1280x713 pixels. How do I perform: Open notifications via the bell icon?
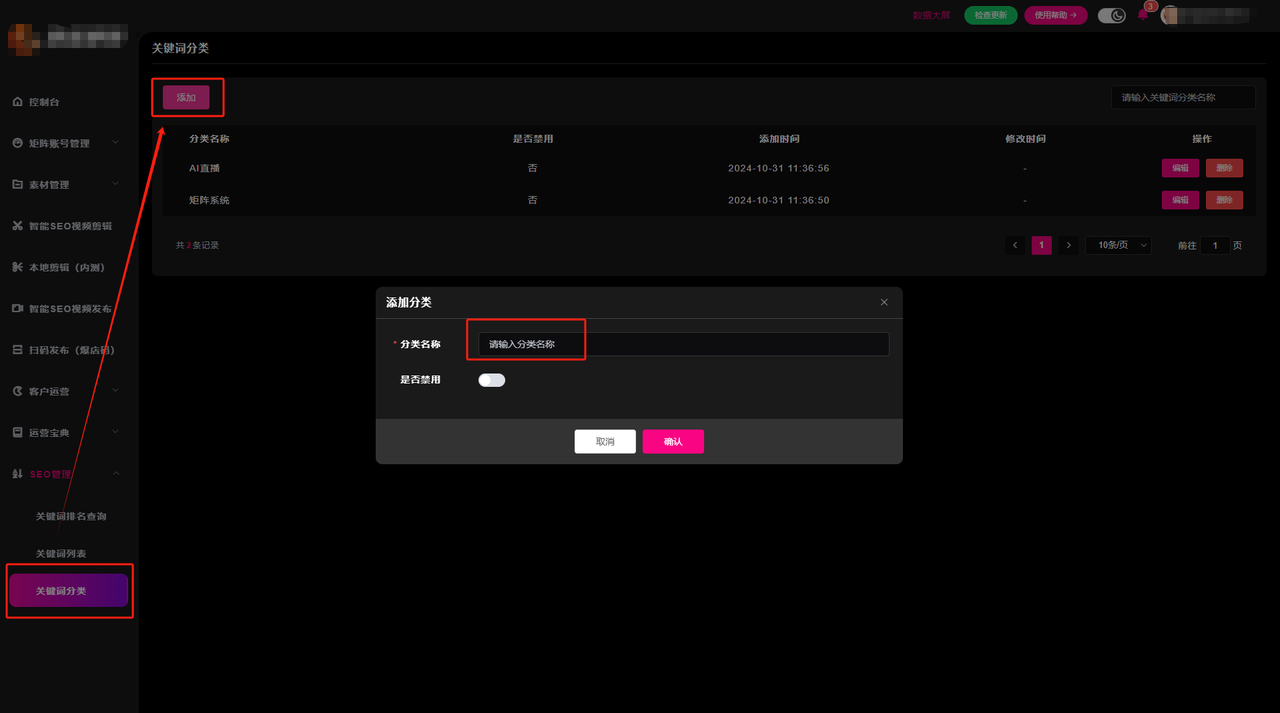pos(1143,15)
